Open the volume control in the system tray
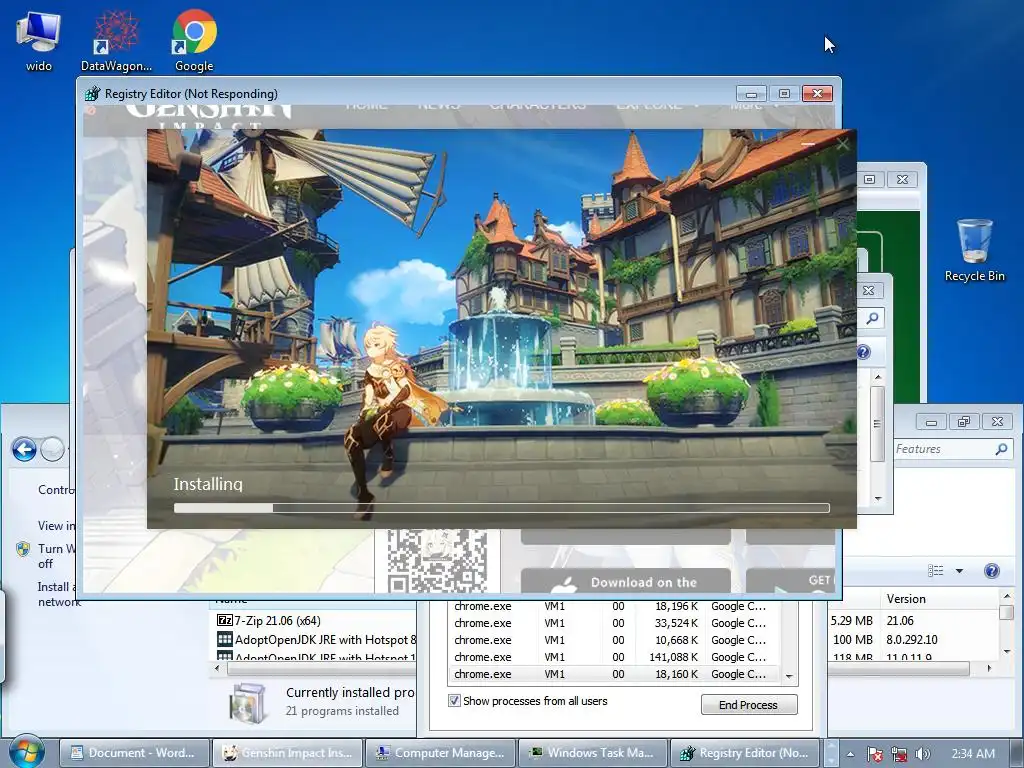Viewport: 1024px width, 768px height. click(x=922, y=754)
